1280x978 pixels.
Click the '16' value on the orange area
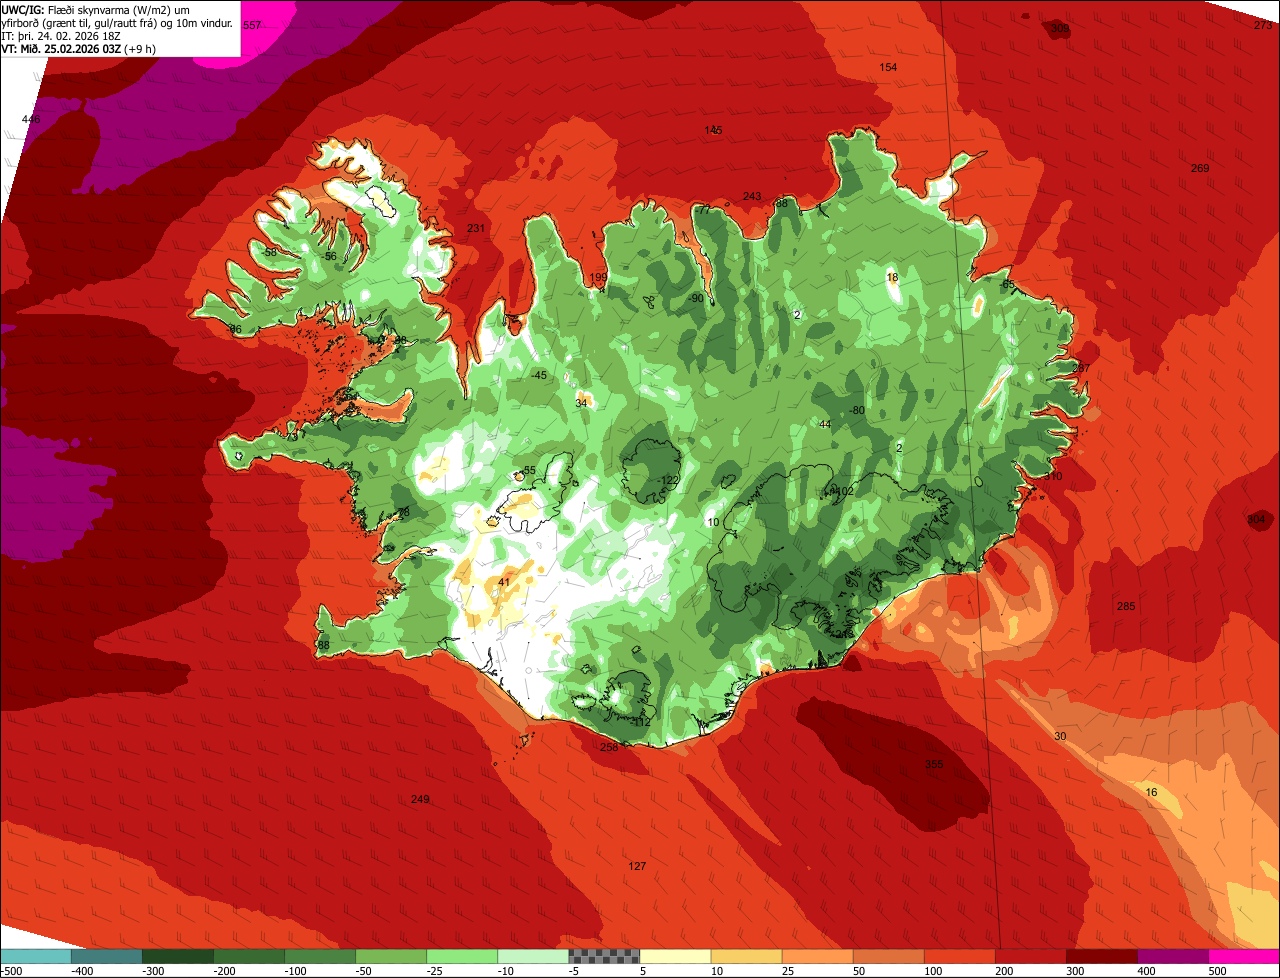(1151, 792)
